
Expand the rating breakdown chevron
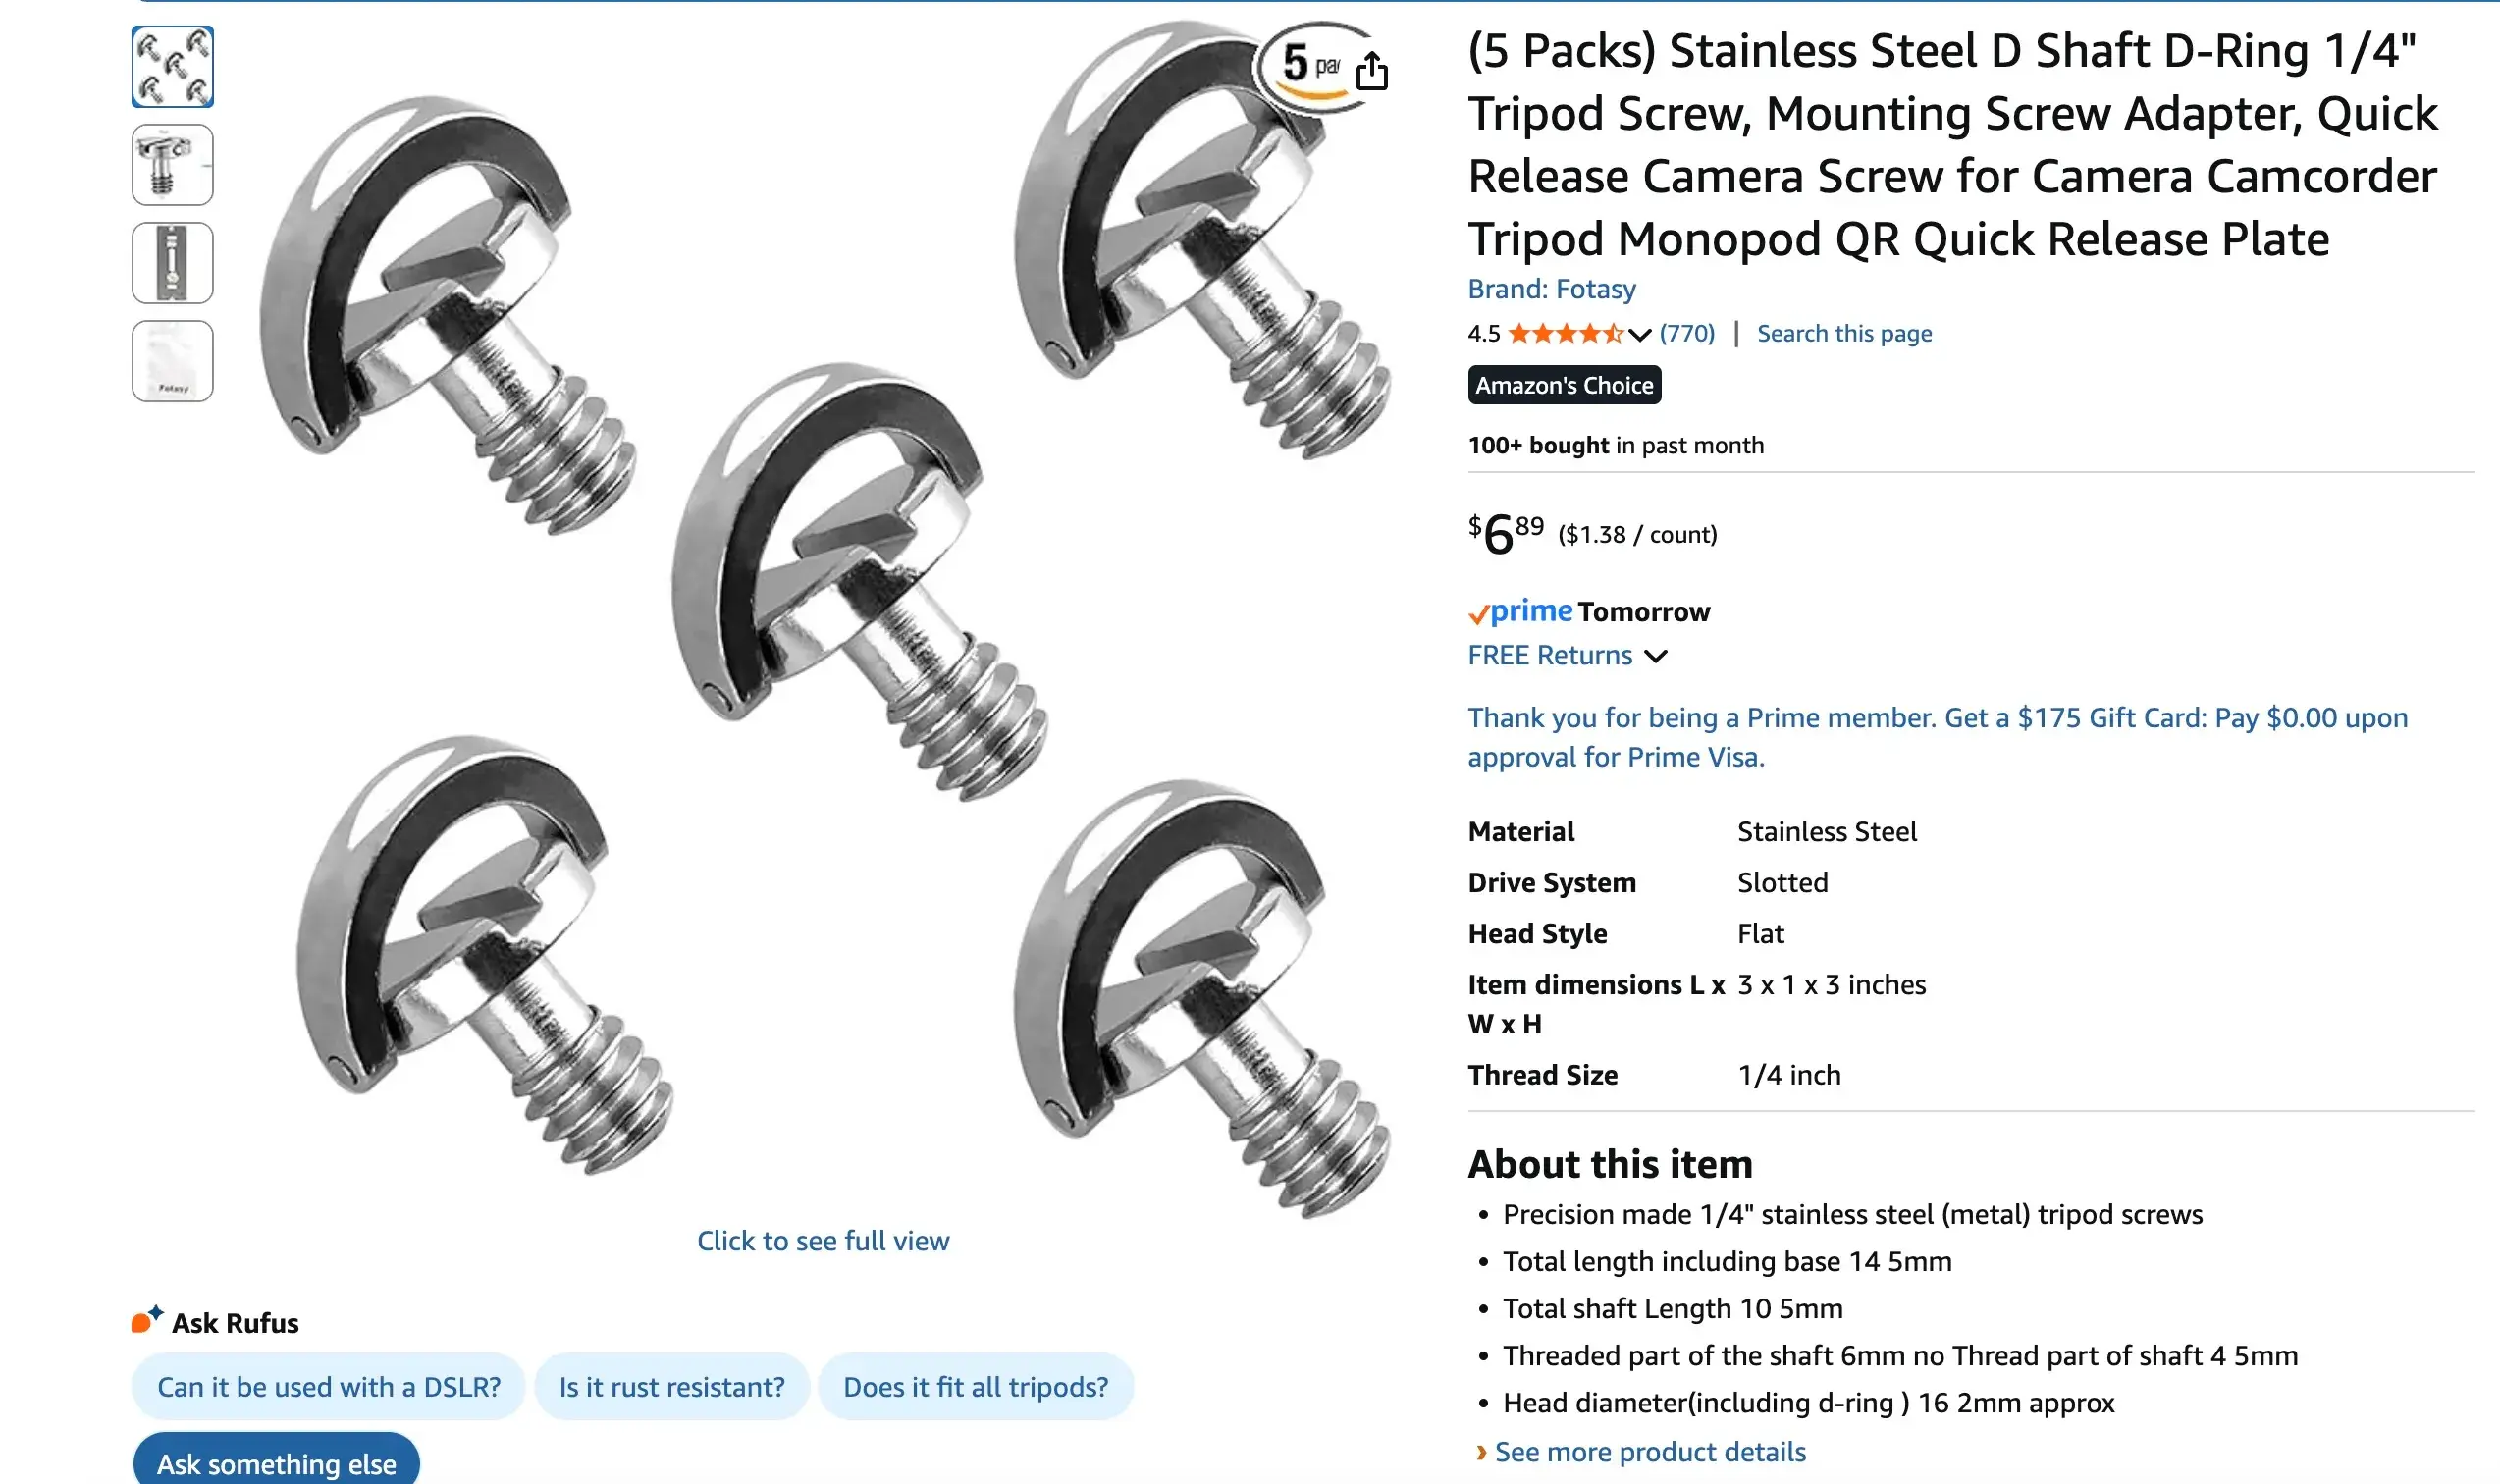(x=1639, y=334)
